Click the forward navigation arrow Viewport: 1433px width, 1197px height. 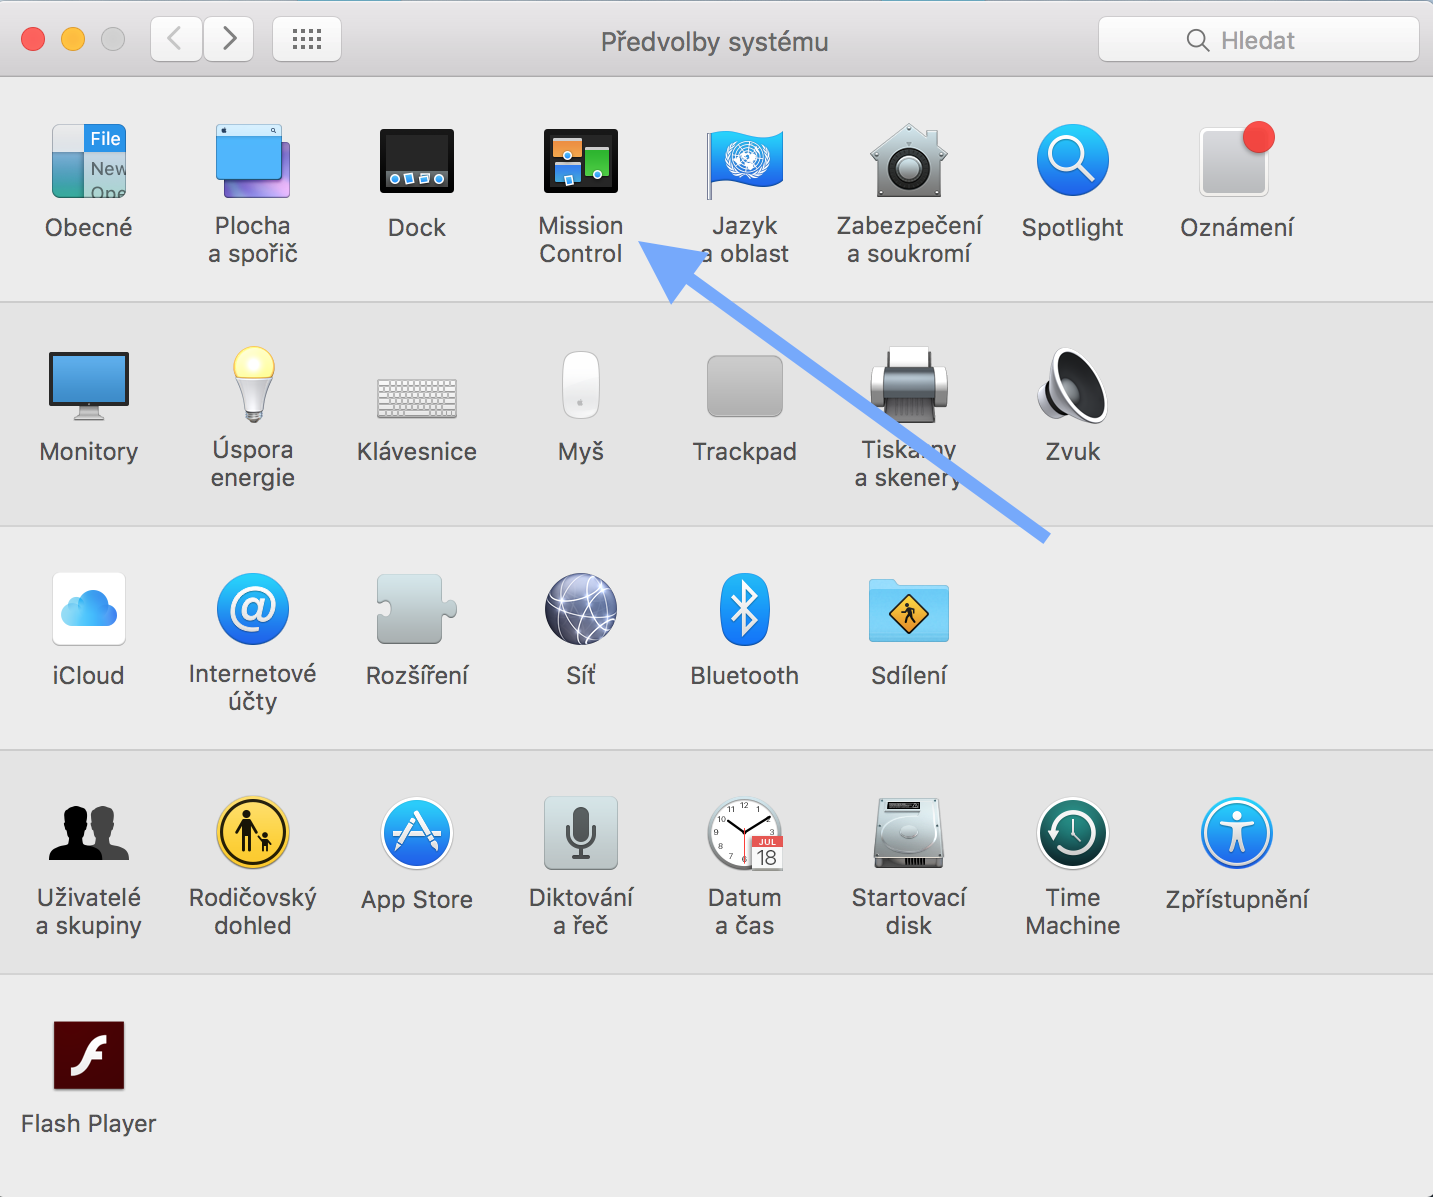click(229, 39)
